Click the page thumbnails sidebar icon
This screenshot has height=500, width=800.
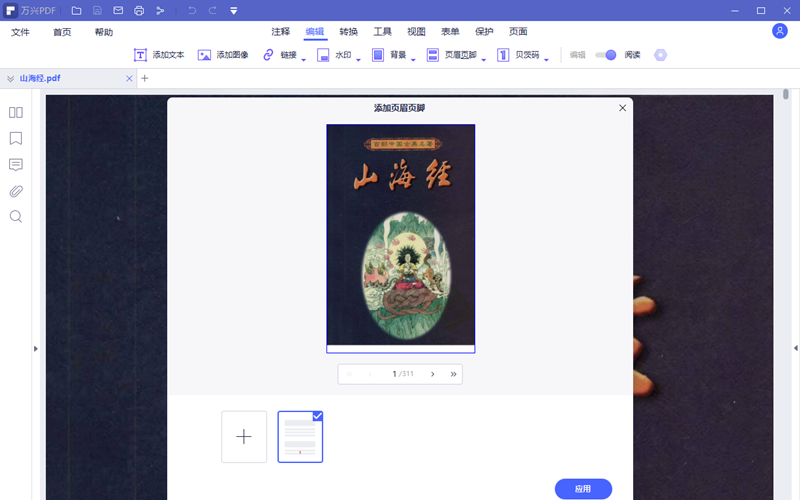16,112
